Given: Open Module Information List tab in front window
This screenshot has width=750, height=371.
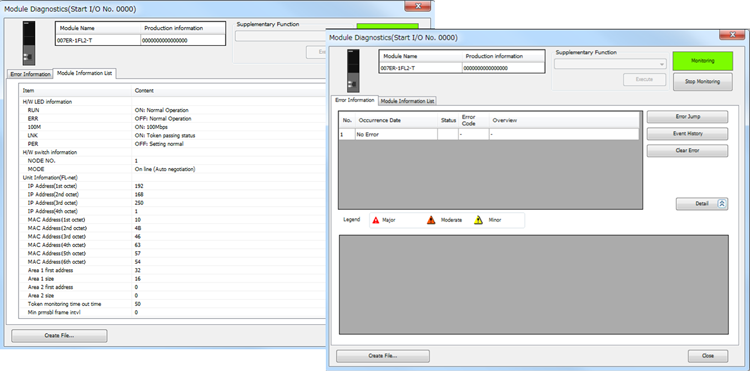Looking at the screenshot, I should point(408,101).
